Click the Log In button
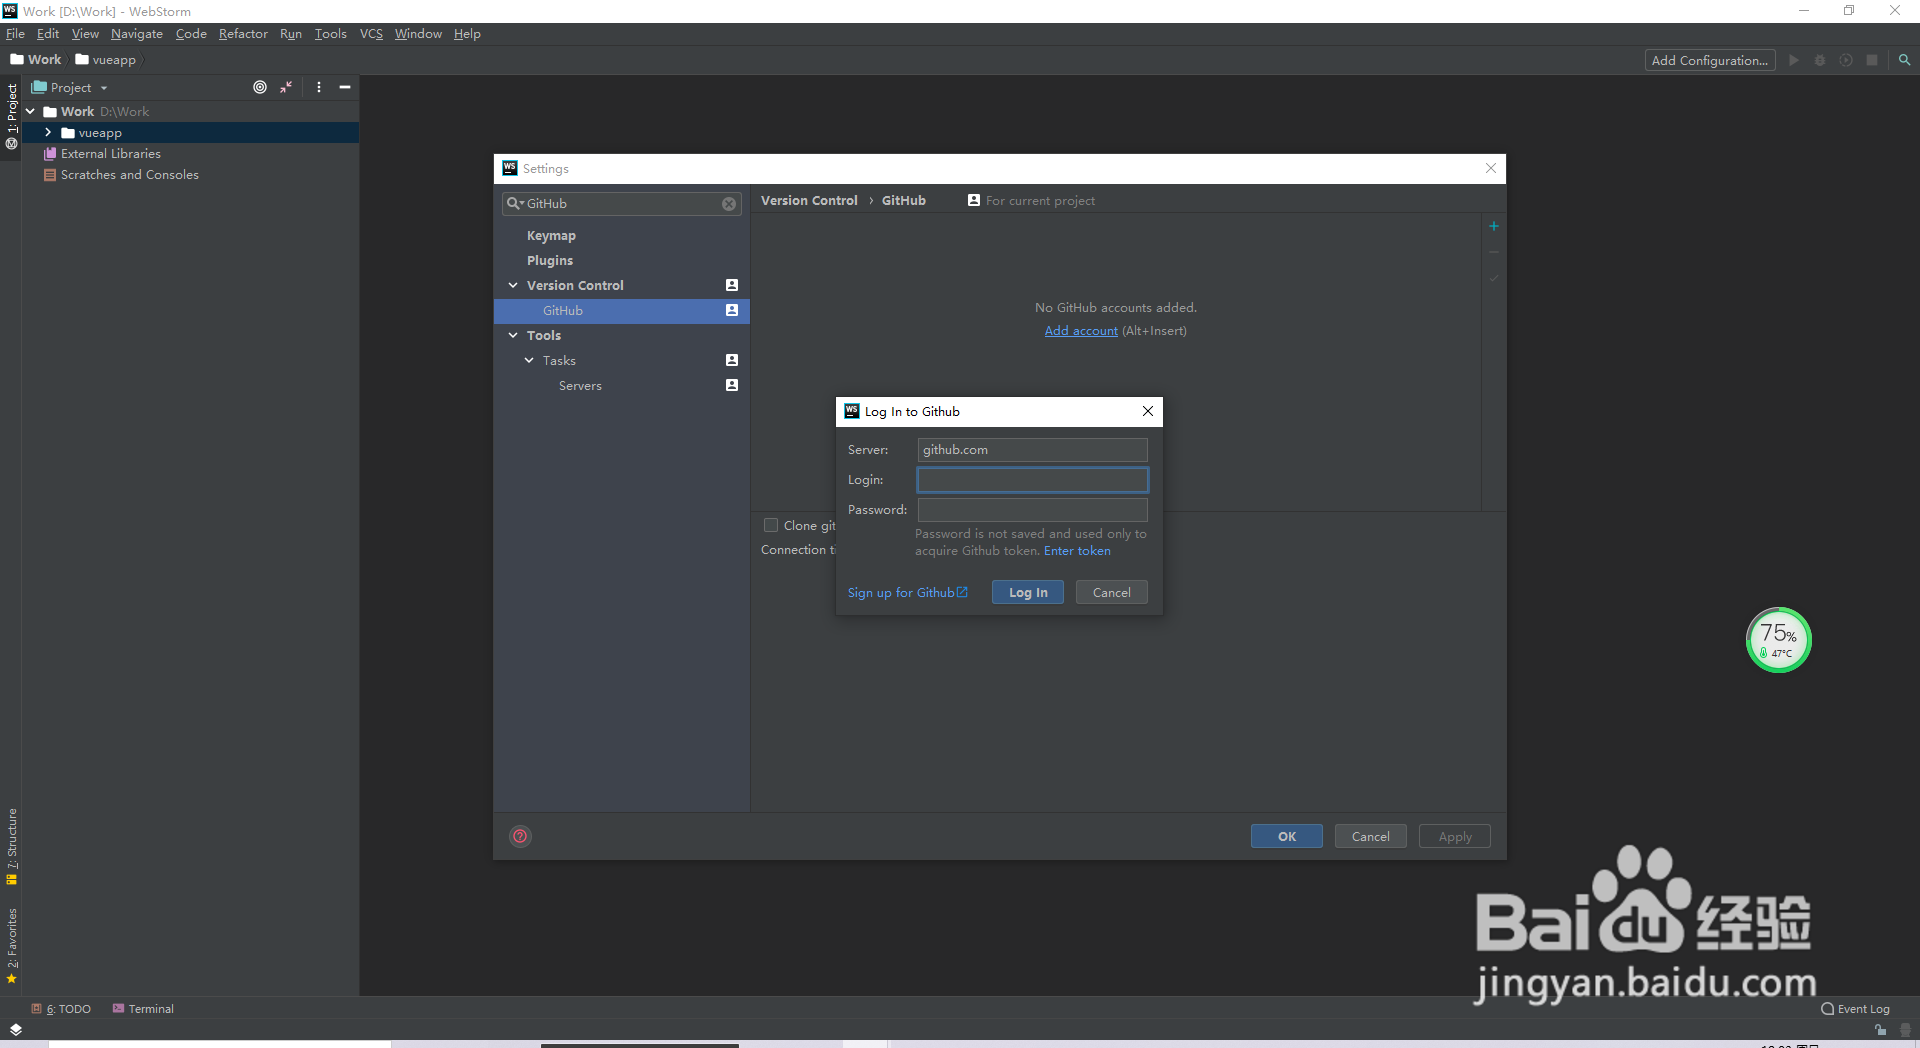The width and height of the screenshot is (1920, 1048). (x=1028, y=592)
